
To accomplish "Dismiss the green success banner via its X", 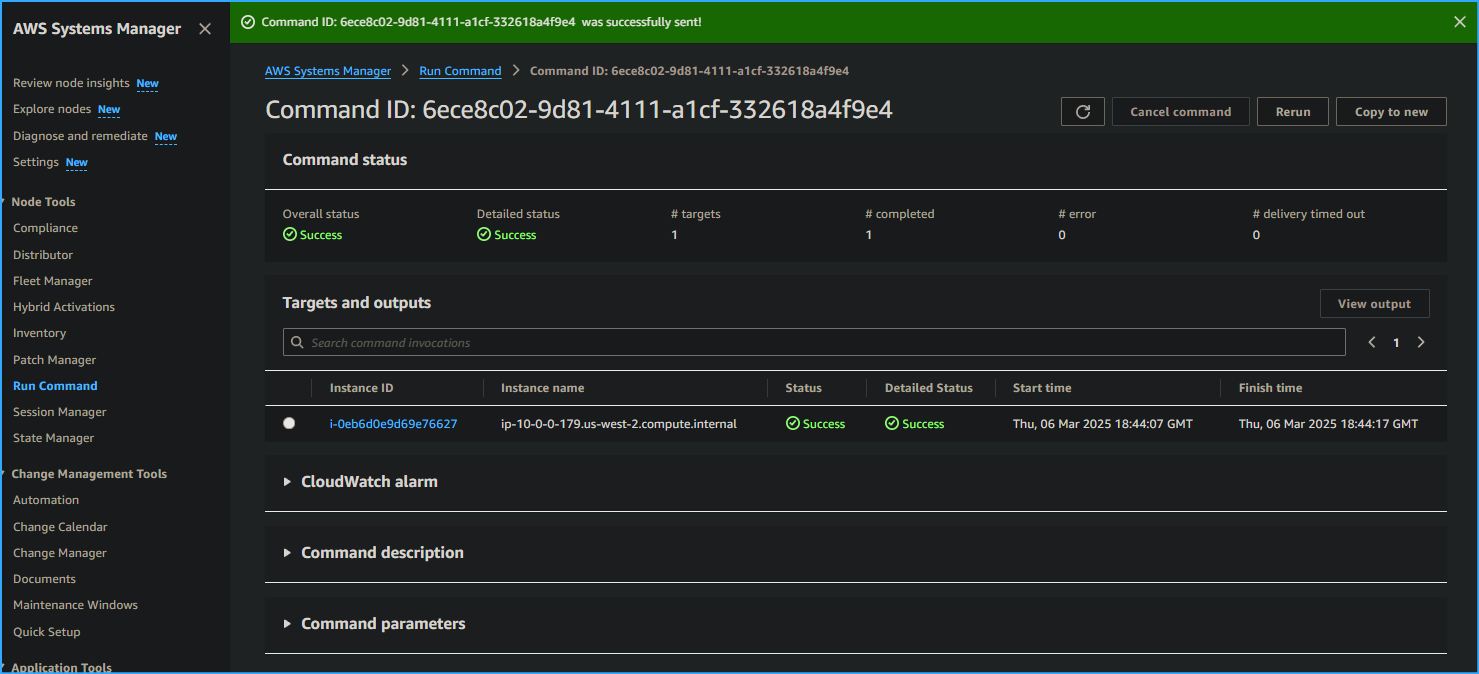I will coord(1459,20).
